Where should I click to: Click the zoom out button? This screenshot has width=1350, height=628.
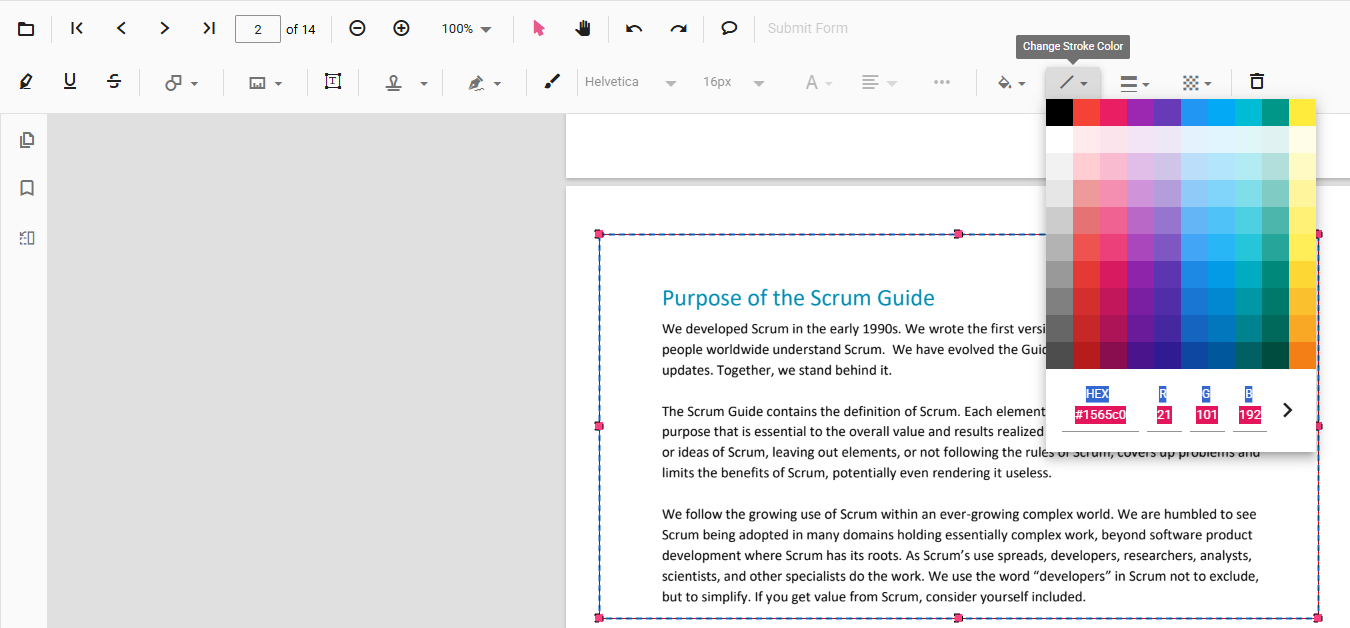point(357,29)
